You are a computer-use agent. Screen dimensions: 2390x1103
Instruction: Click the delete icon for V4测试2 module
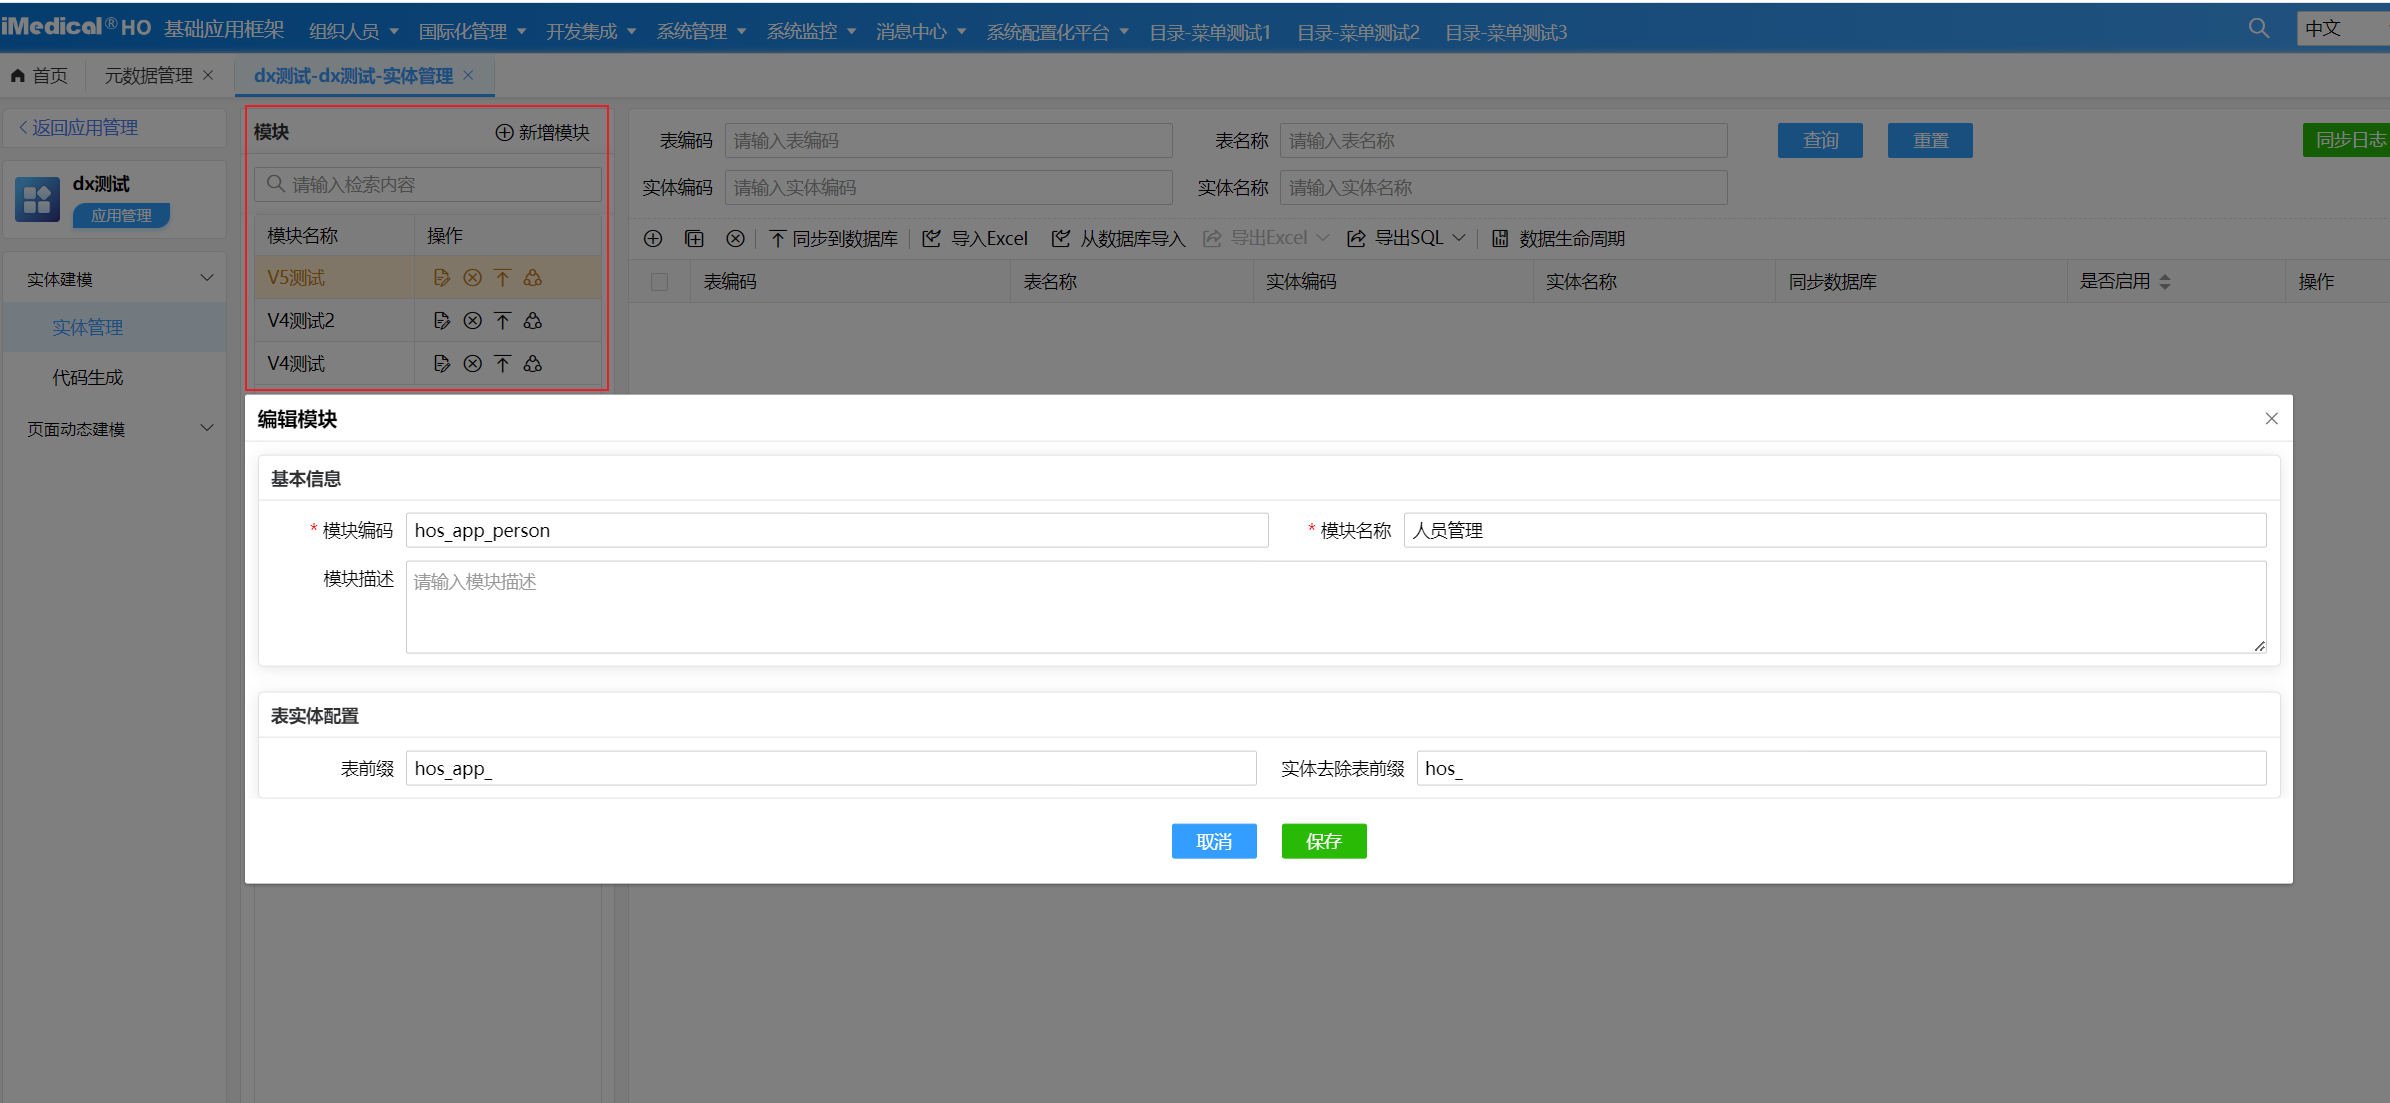click(472, 321)
